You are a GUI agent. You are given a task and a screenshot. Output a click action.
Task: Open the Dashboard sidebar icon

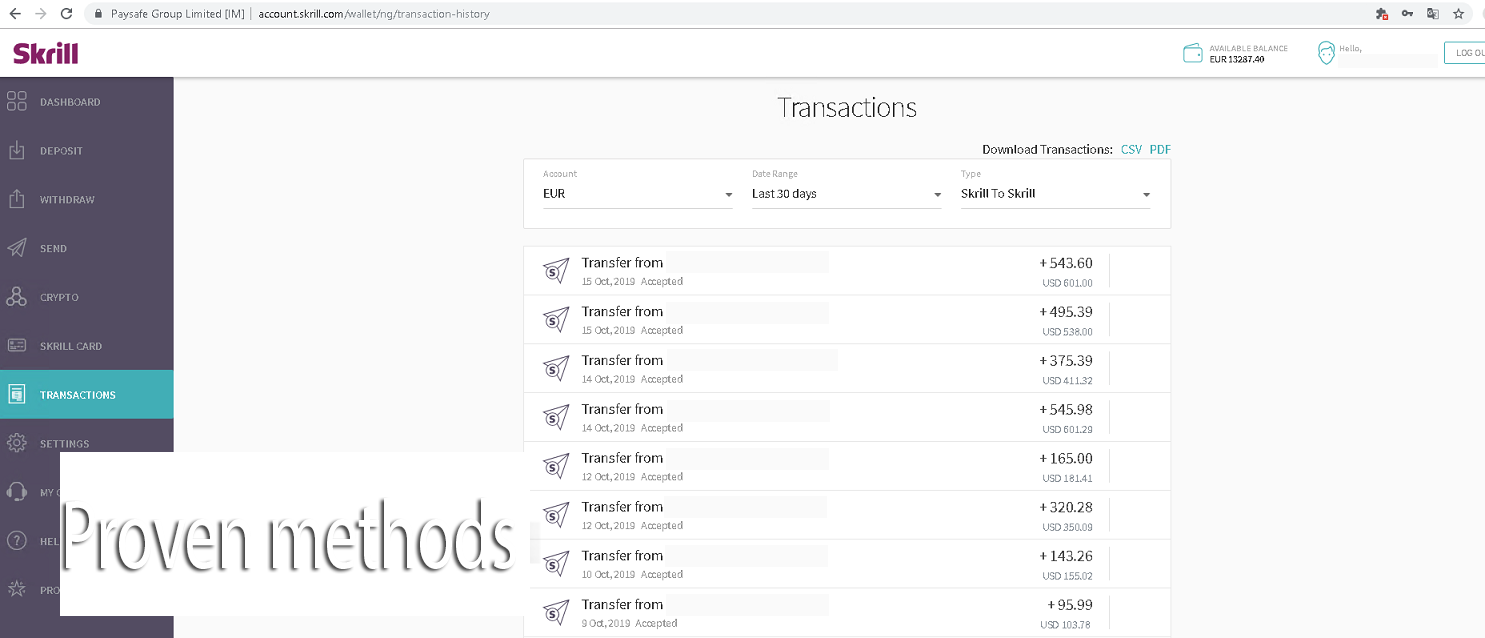[17, 102]
